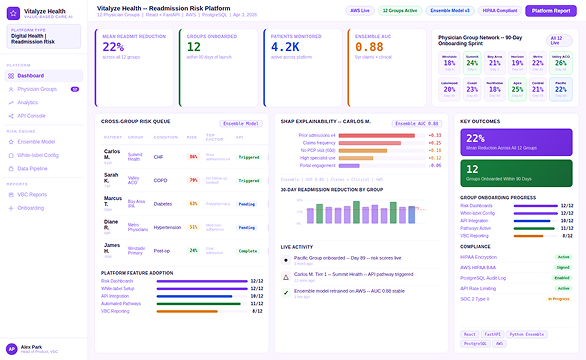The image size is (586, 360).
Task: Select the Apex 25% group card
Action: [x=517, y=89]
